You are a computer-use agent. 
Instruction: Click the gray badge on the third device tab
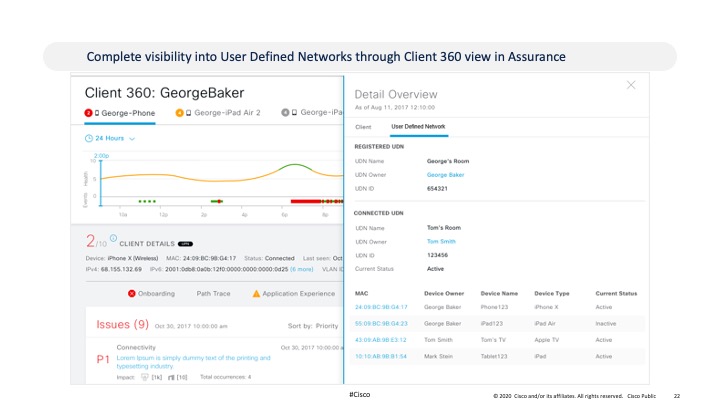pyautogui.click(x=285, y=113)
